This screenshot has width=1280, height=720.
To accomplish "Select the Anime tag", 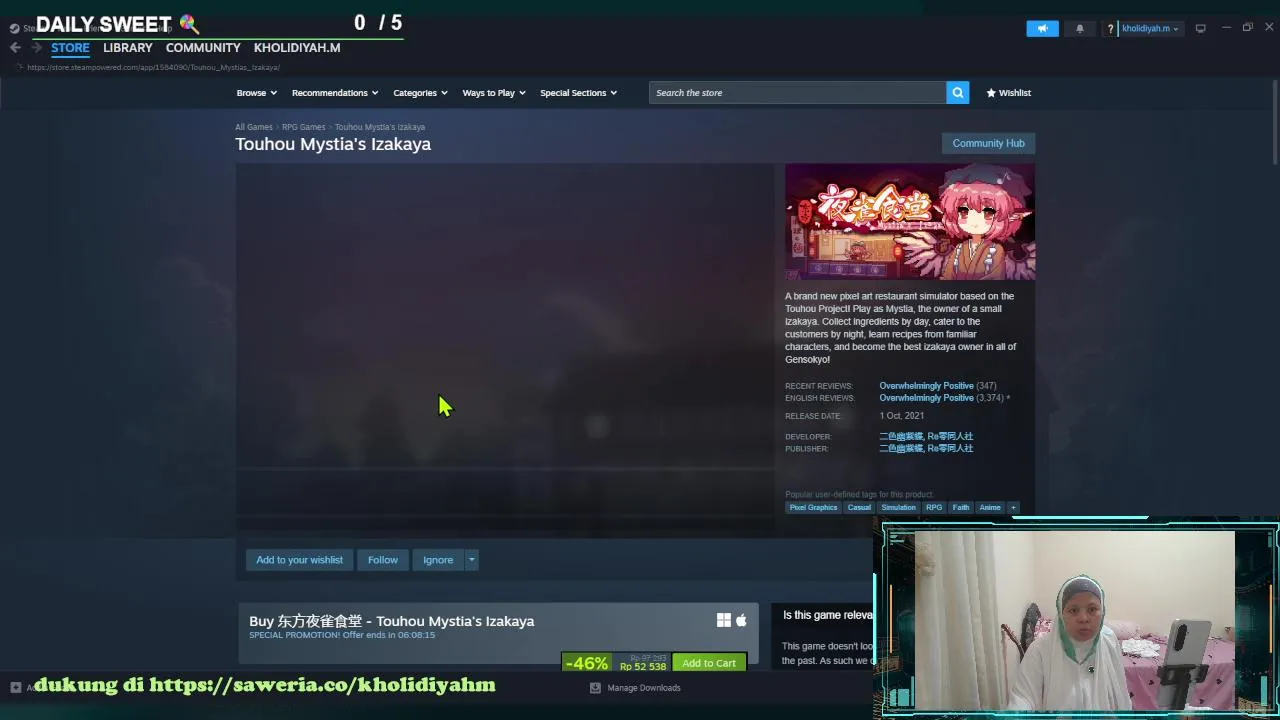I will pyautogui.click(x=990, y=507).
